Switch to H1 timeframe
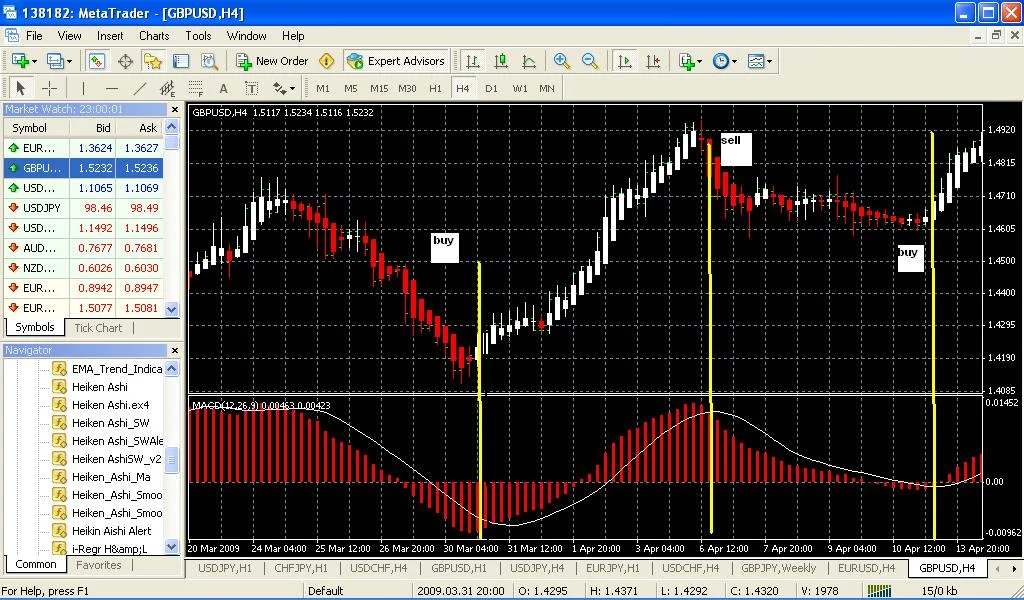This screenshot has width=1024, height=600. tap(435, 88)
